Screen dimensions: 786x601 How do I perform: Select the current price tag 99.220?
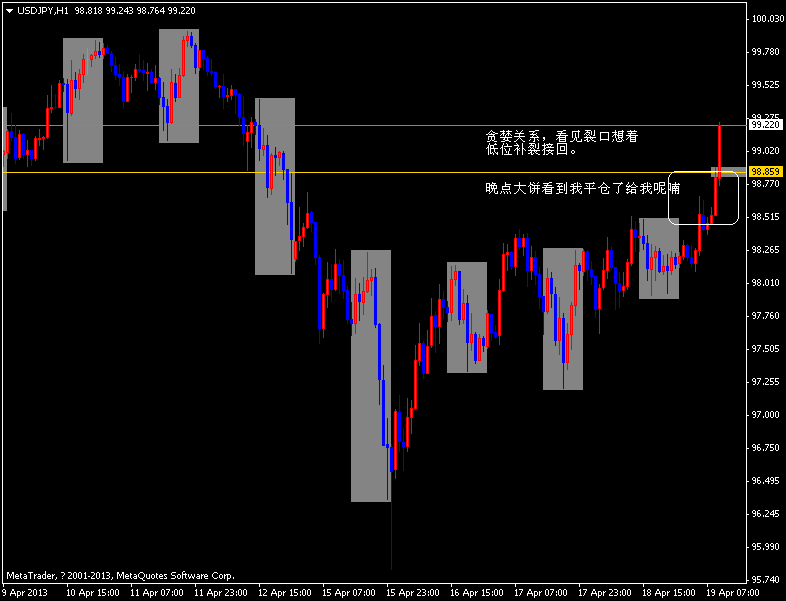click(x=765, y=124)
